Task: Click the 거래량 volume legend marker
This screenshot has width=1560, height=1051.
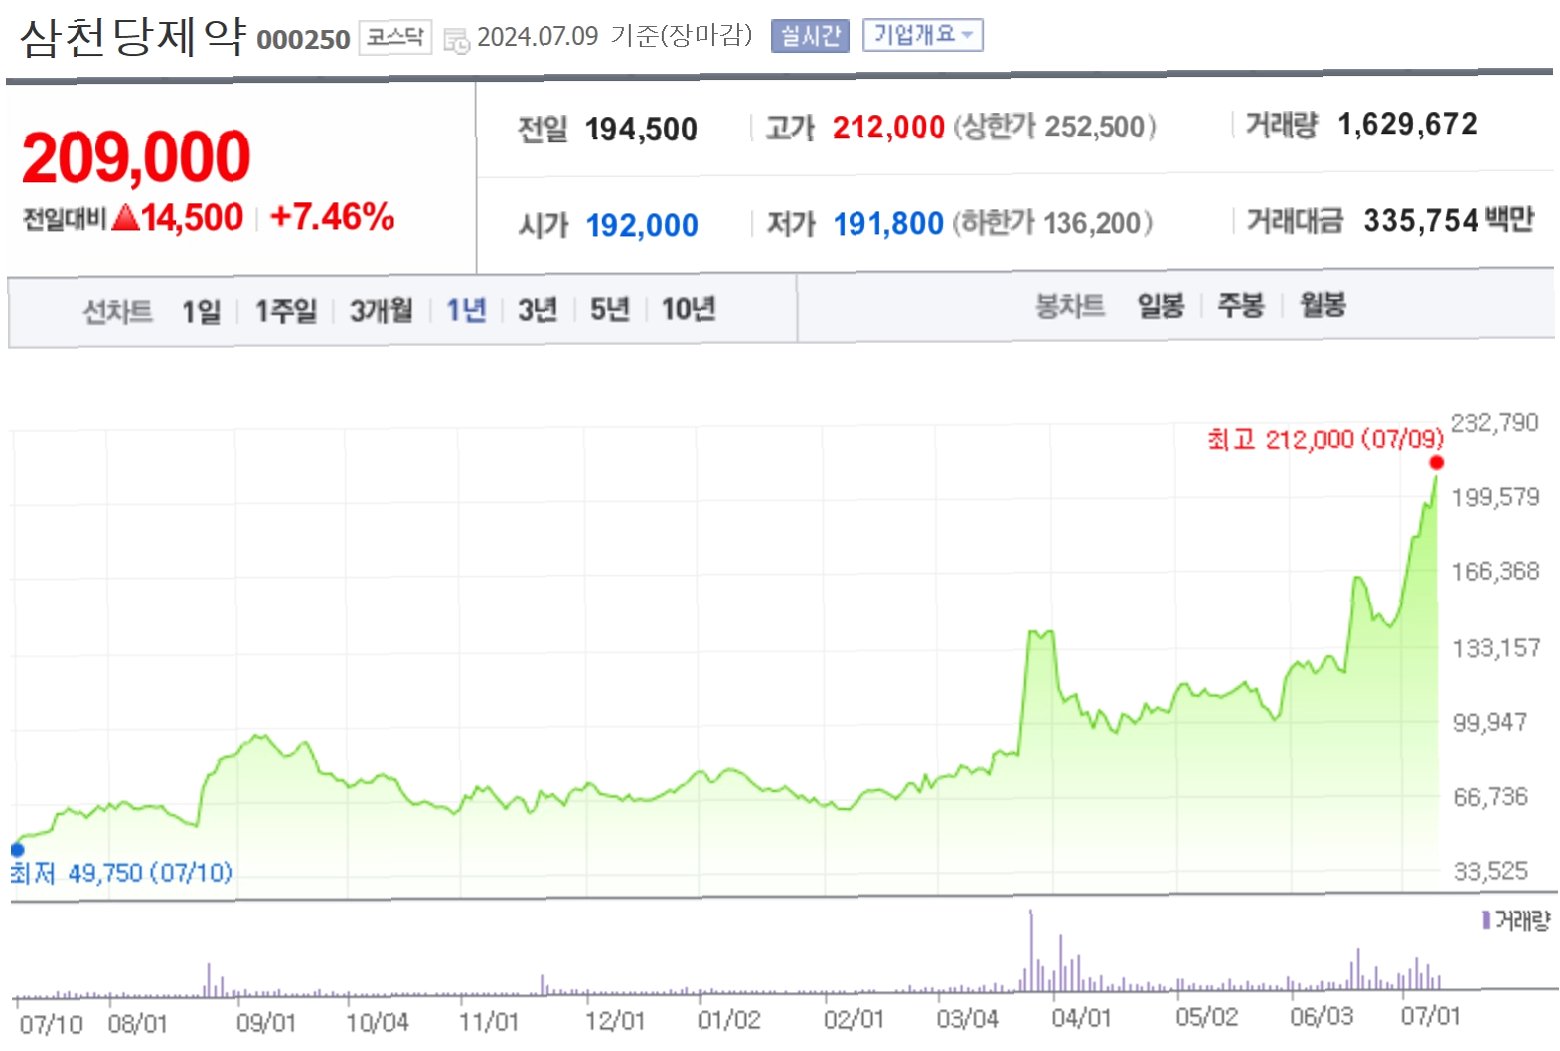Action: point(1486,920)
